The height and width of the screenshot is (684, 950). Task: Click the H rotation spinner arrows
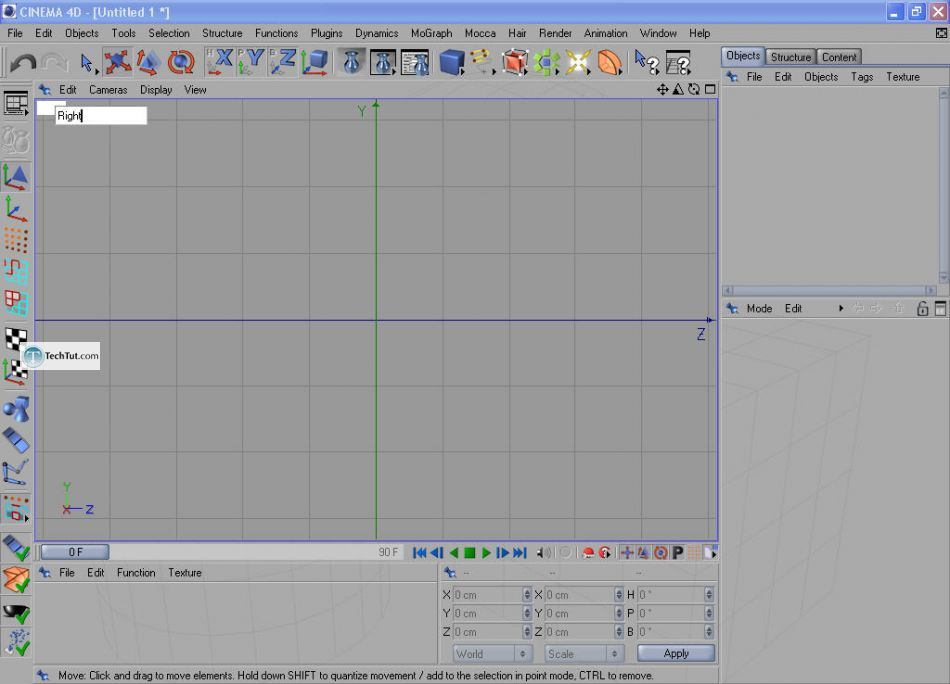coord(709,595)
